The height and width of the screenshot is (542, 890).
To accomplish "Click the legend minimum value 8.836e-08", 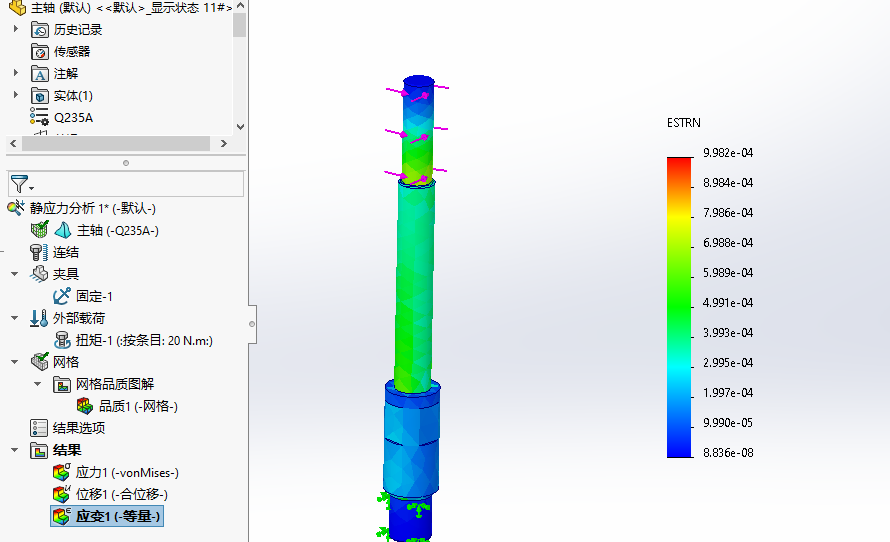I will pos(728,453).
